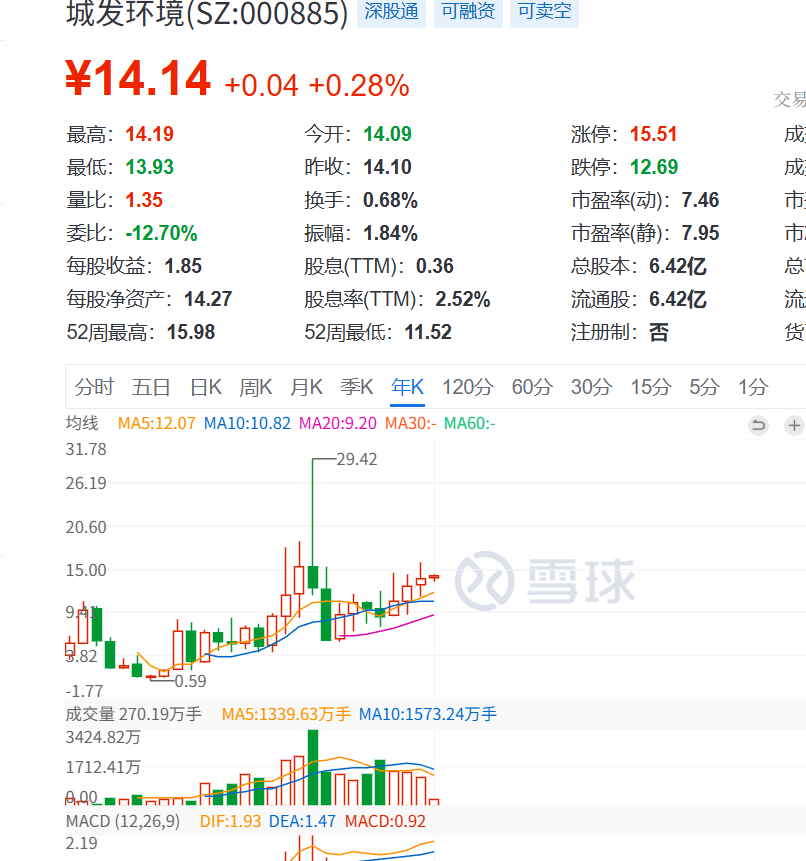Click the 深股通 tag
This screenshot has width=806, height=861.
[391, 10]
